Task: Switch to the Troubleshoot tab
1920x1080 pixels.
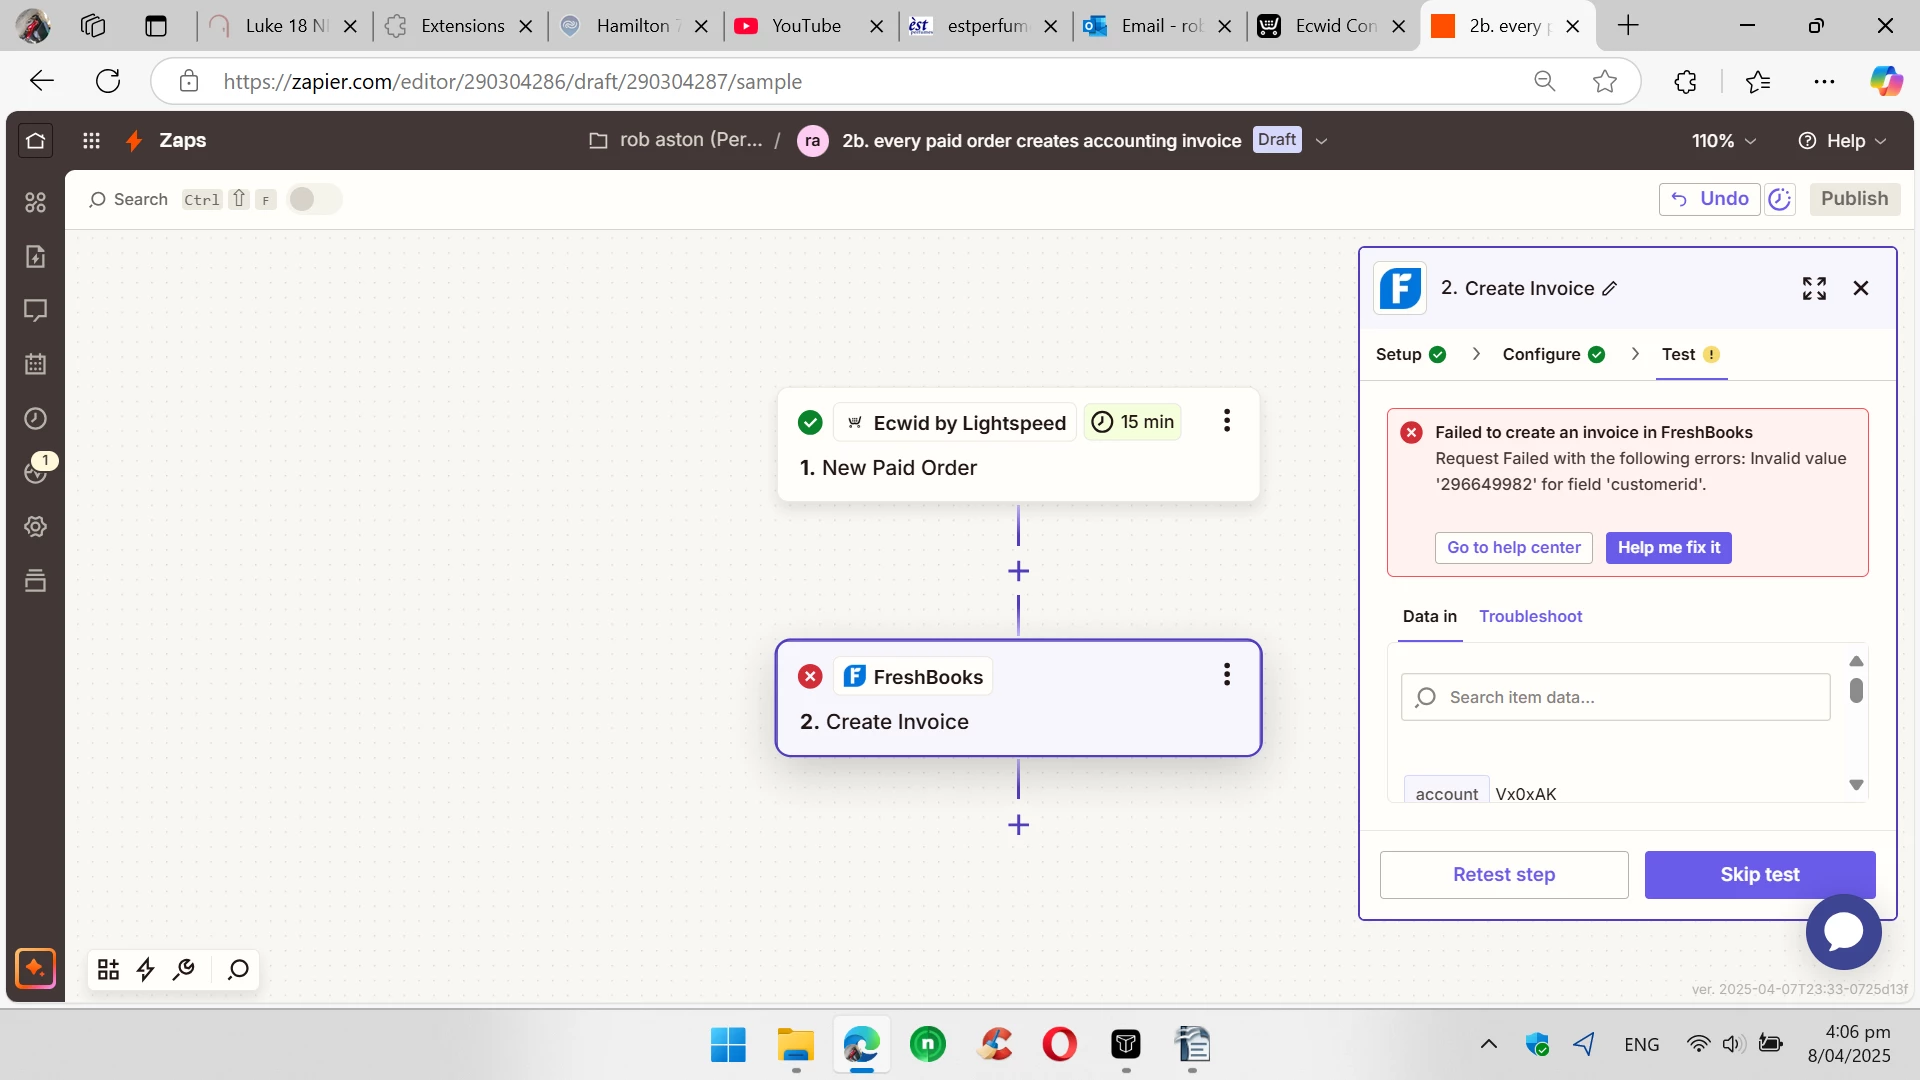Action: (x=1530, y=616)
